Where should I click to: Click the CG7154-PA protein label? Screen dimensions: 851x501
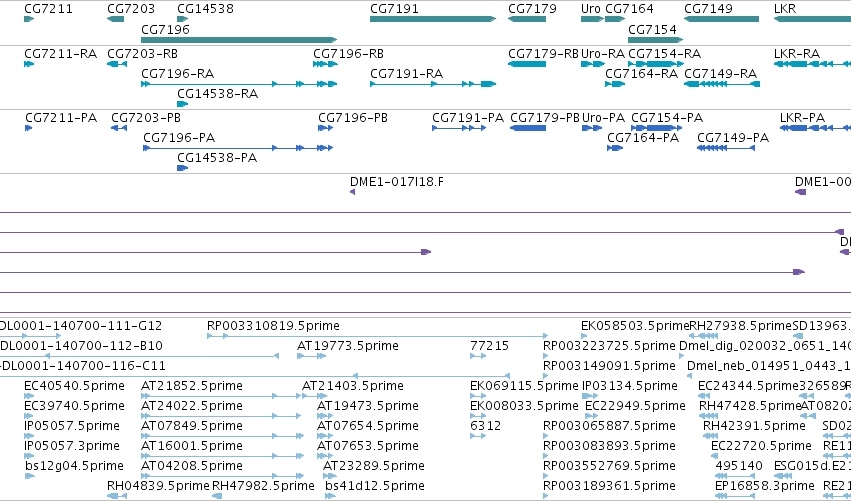tap(667, 118)
